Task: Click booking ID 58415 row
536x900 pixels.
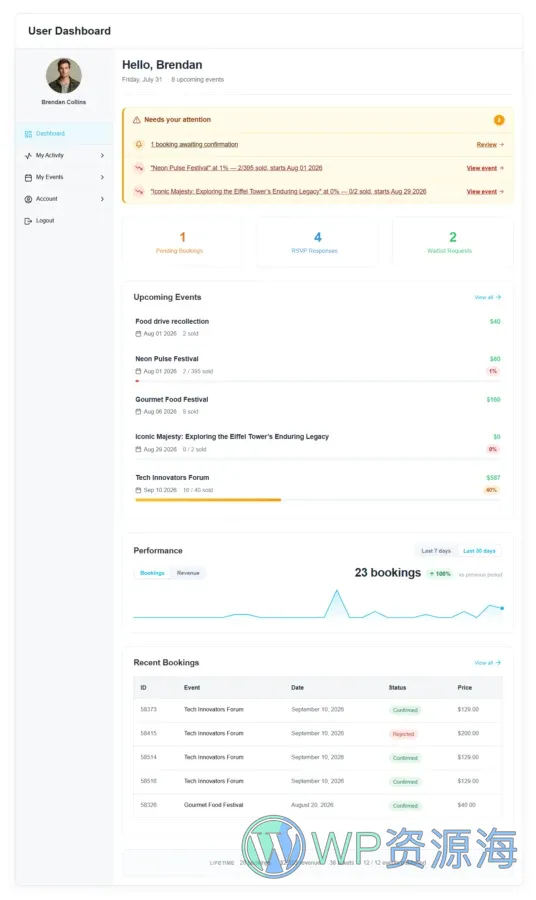Action: click(317, 734)
